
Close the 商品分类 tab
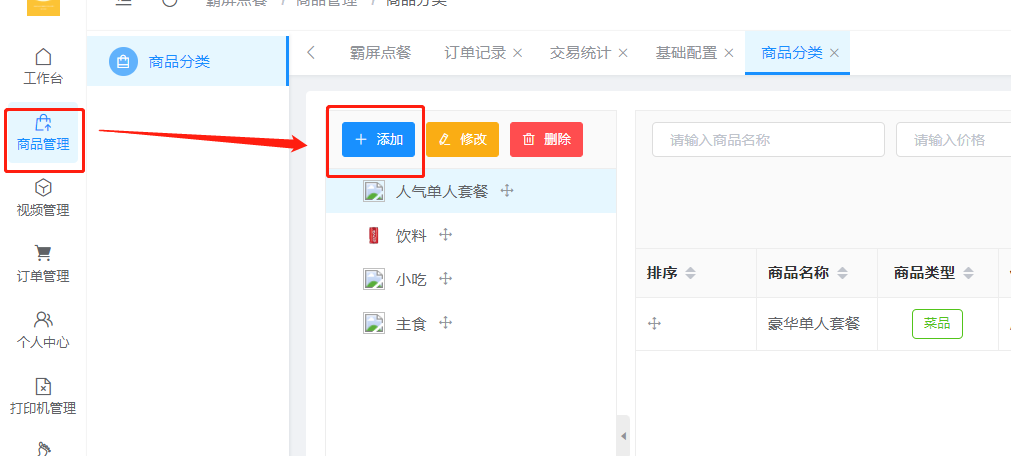tap(834, 53)
